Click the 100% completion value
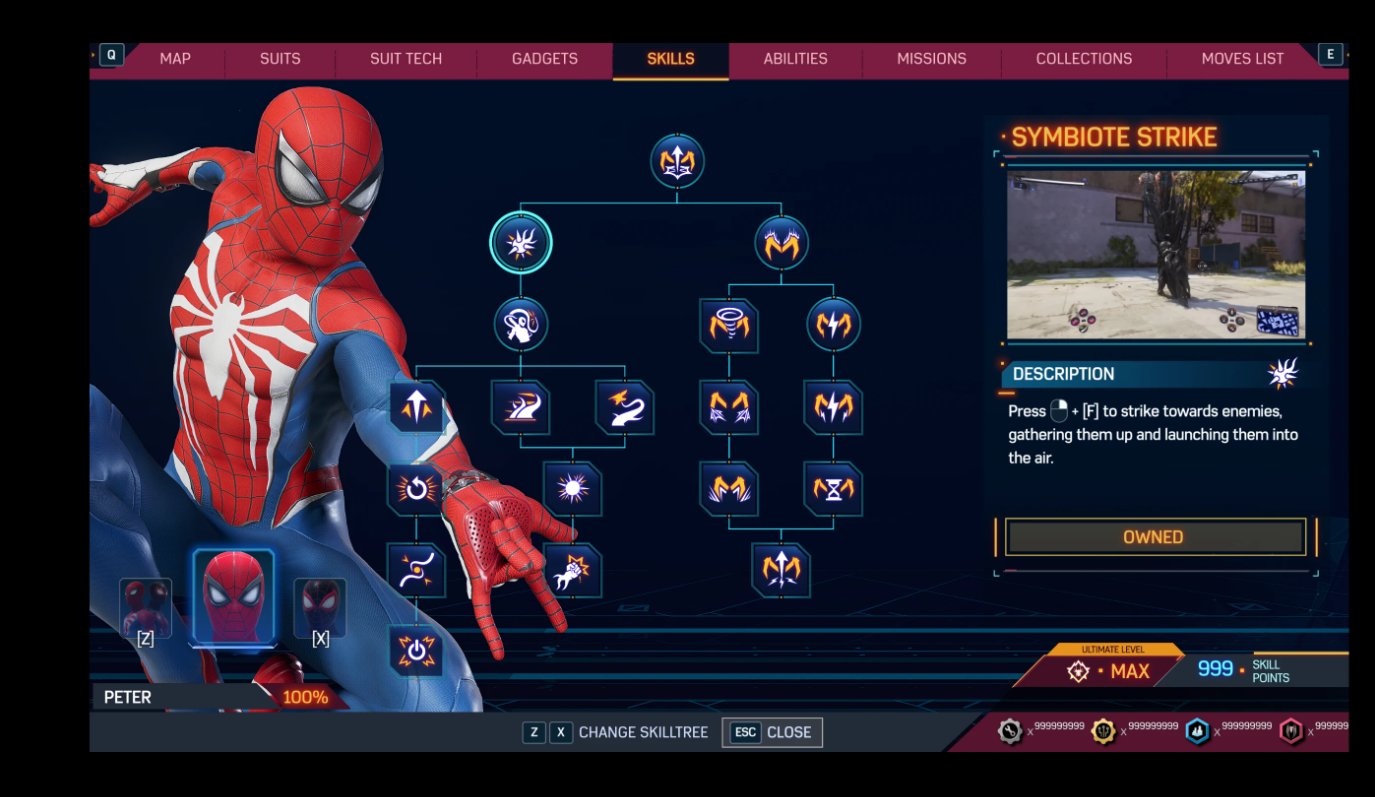 tap(305, 697)
